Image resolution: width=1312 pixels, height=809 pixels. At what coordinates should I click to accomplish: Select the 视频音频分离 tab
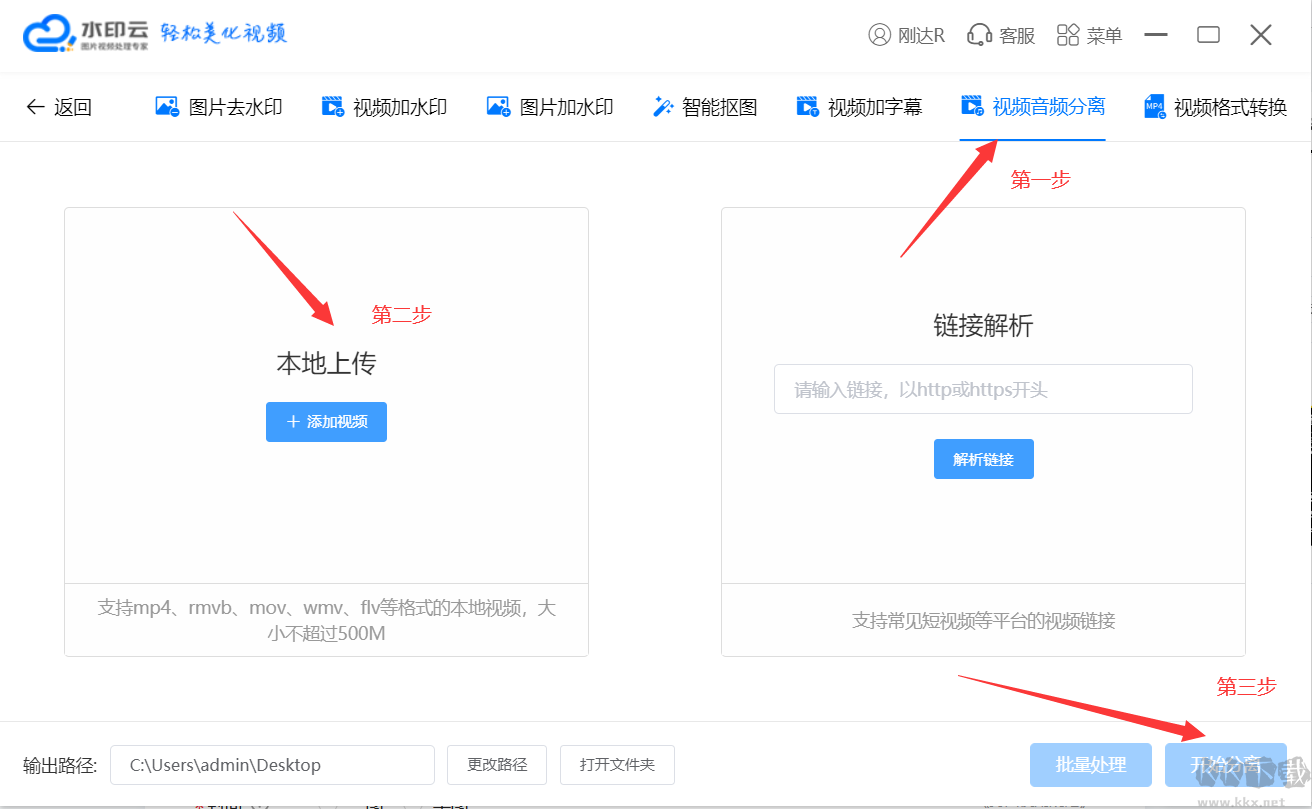(x=1033, y=106)
